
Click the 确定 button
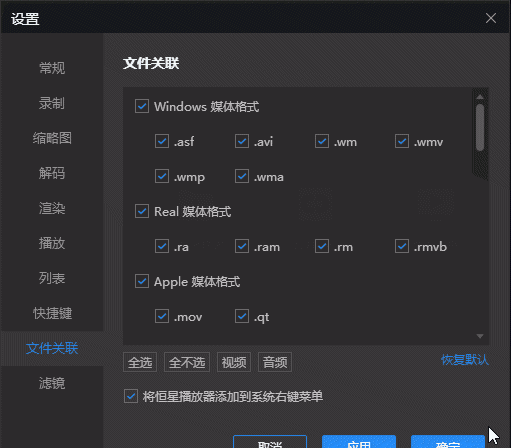pyautogui.click(x=448, y=442)
